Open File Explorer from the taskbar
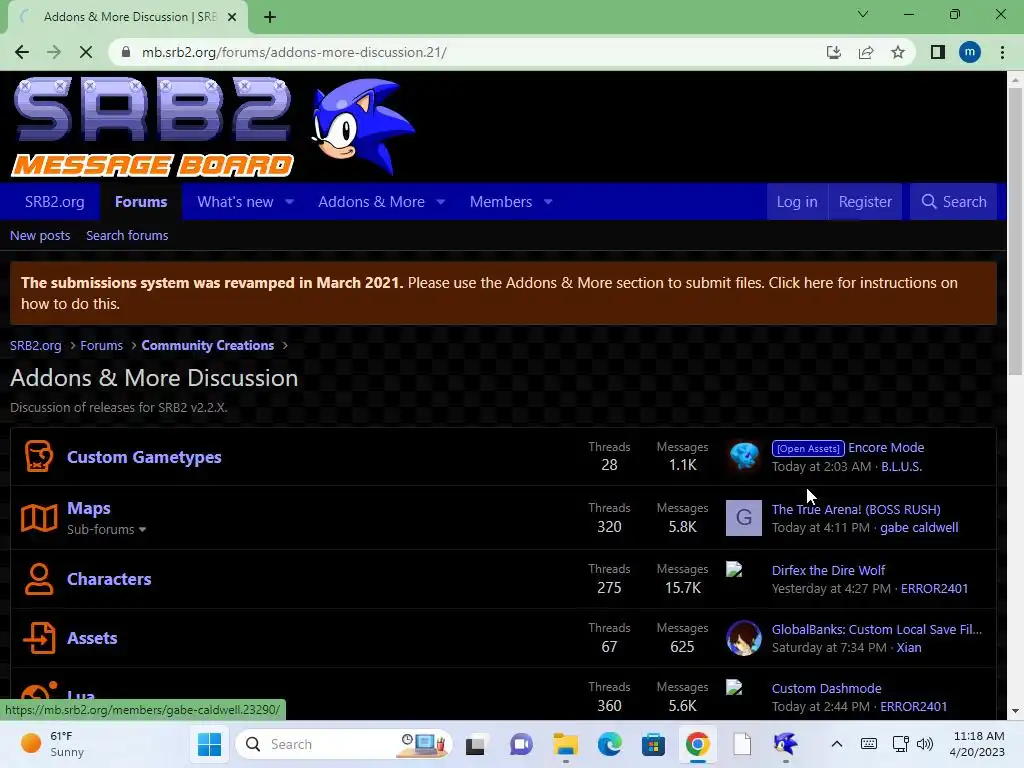This screenshot has width=1024, height=768. click(566, 744)
